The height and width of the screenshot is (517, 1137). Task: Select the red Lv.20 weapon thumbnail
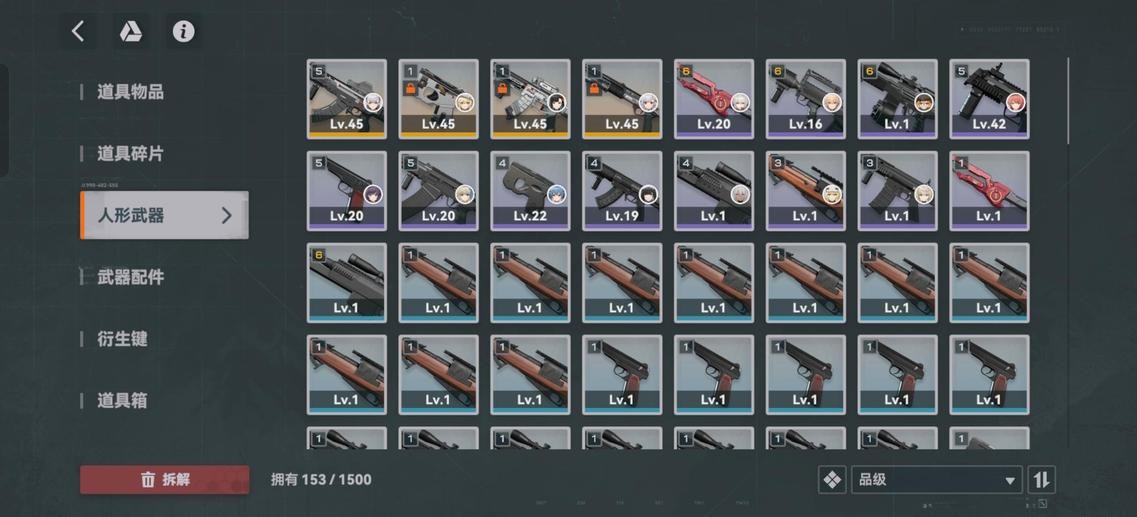click(x=714, y=99)
